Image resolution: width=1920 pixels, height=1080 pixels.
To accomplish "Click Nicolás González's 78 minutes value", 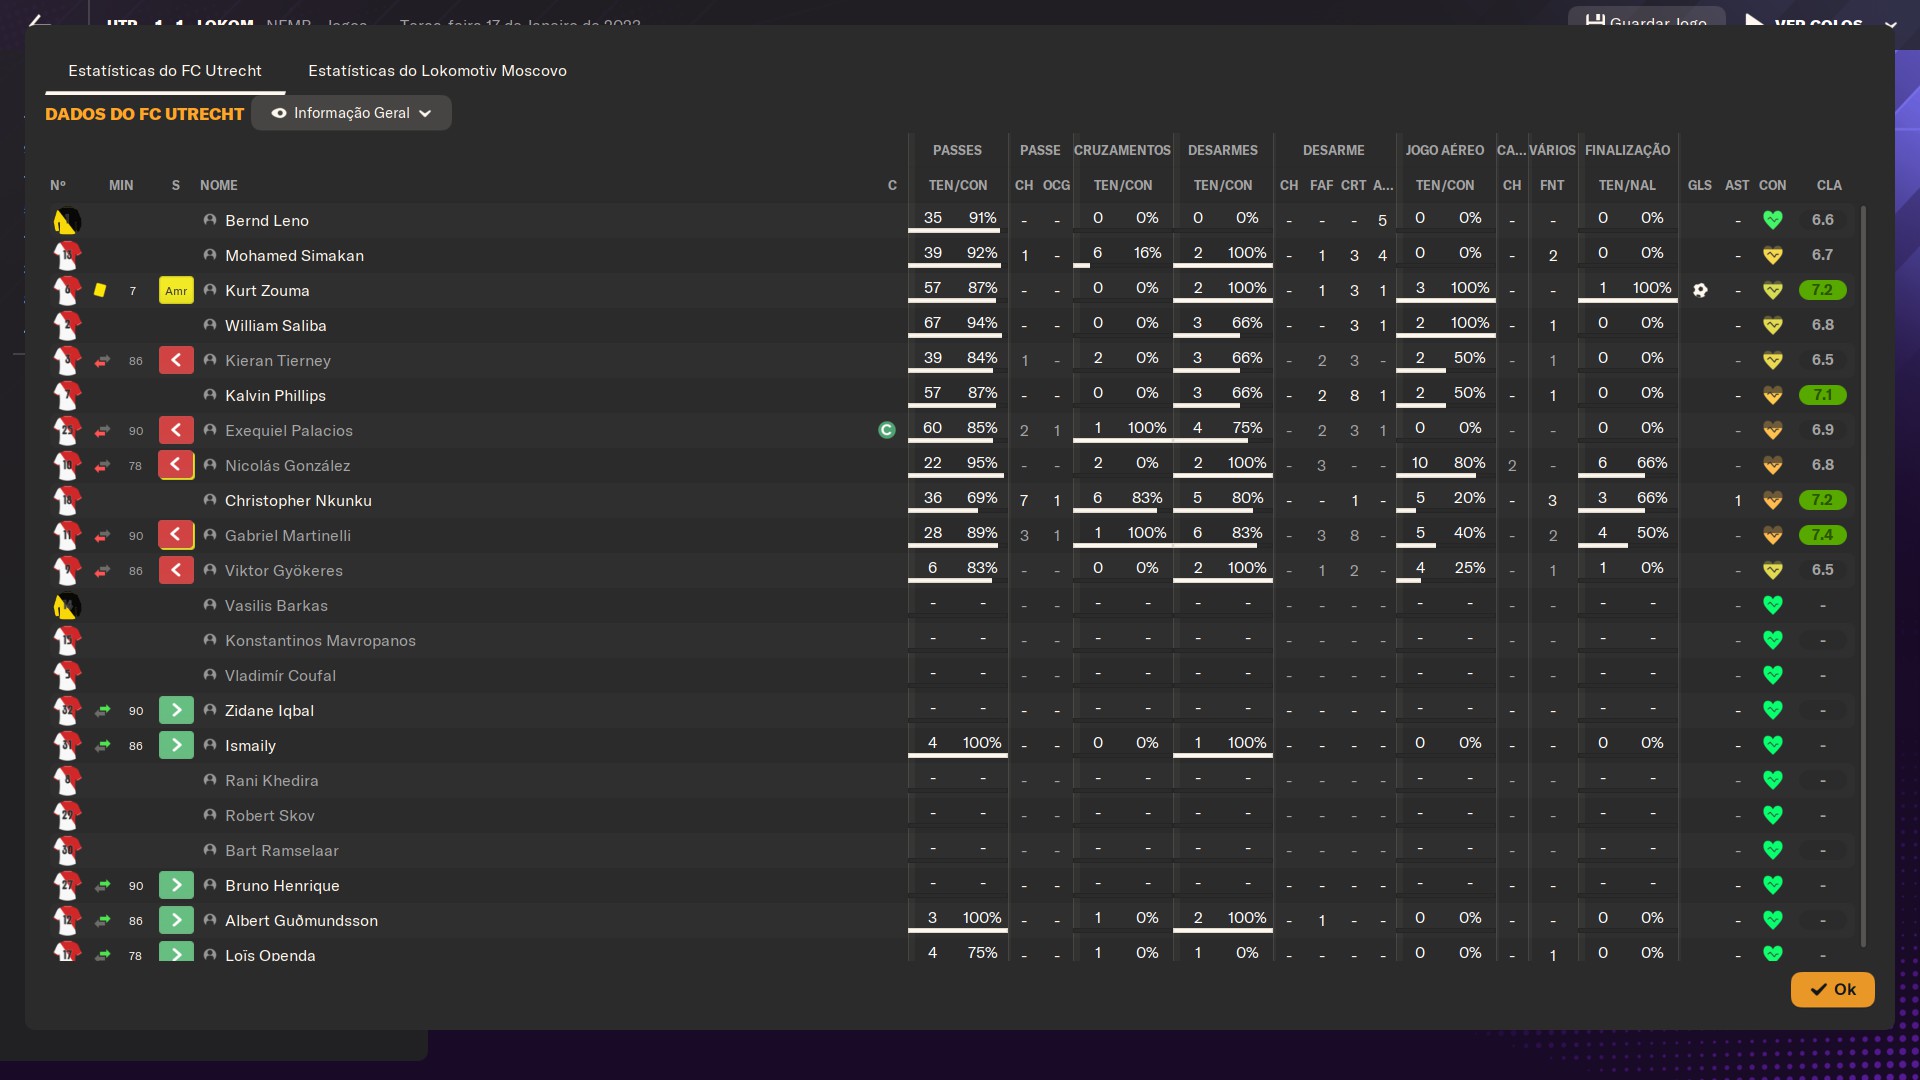I will click(x=135, y=466).
